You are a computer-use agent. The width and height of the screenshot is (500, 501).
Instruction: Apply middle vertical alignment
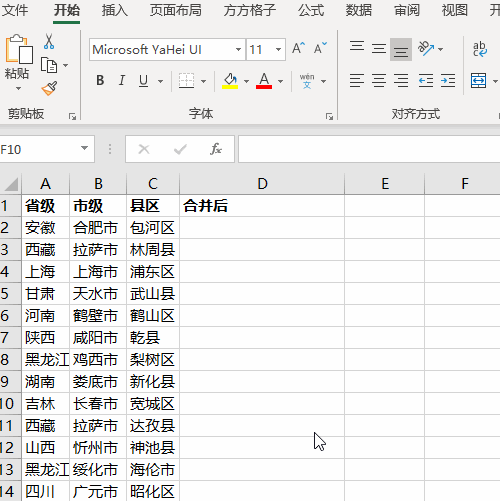click(x=379, y=49)
